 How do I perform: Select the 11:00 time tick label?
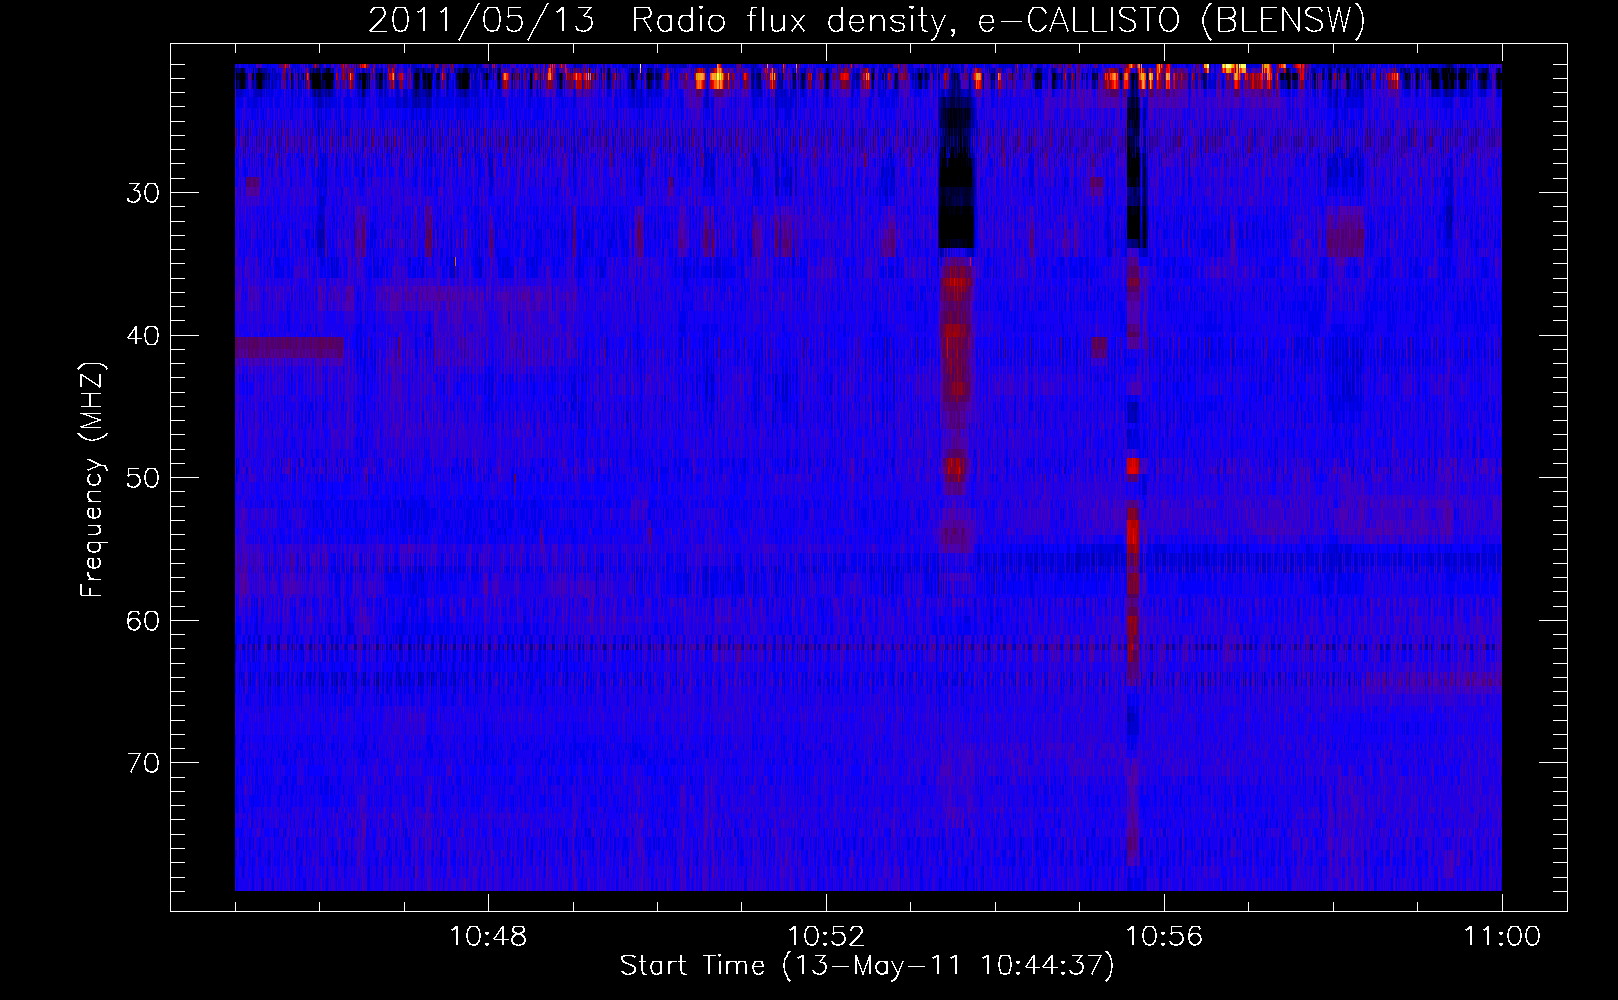tap(1502, 937)
